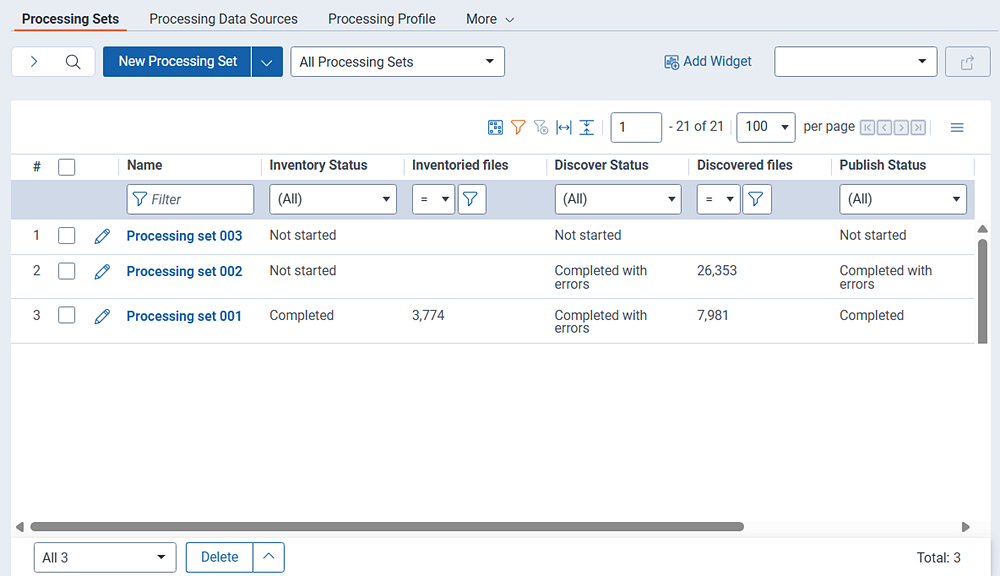Edit Processing set 003 using its pencil icon
Screen dimensions: 1000x576
pos(102,236)
